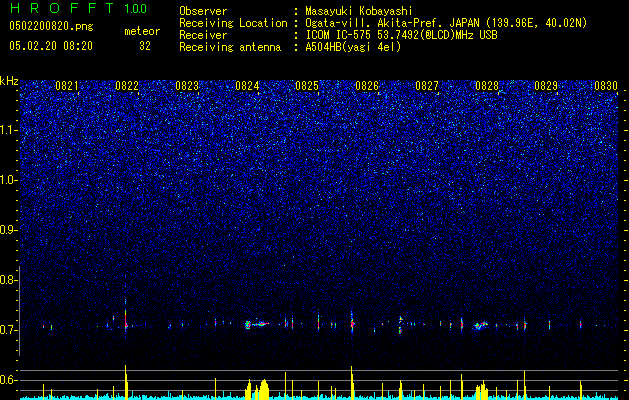The width and height of the screenshot is (629, 400).
Task: Click the 0826 time marker
Action: pyautogui.click(x=367, y=86)
